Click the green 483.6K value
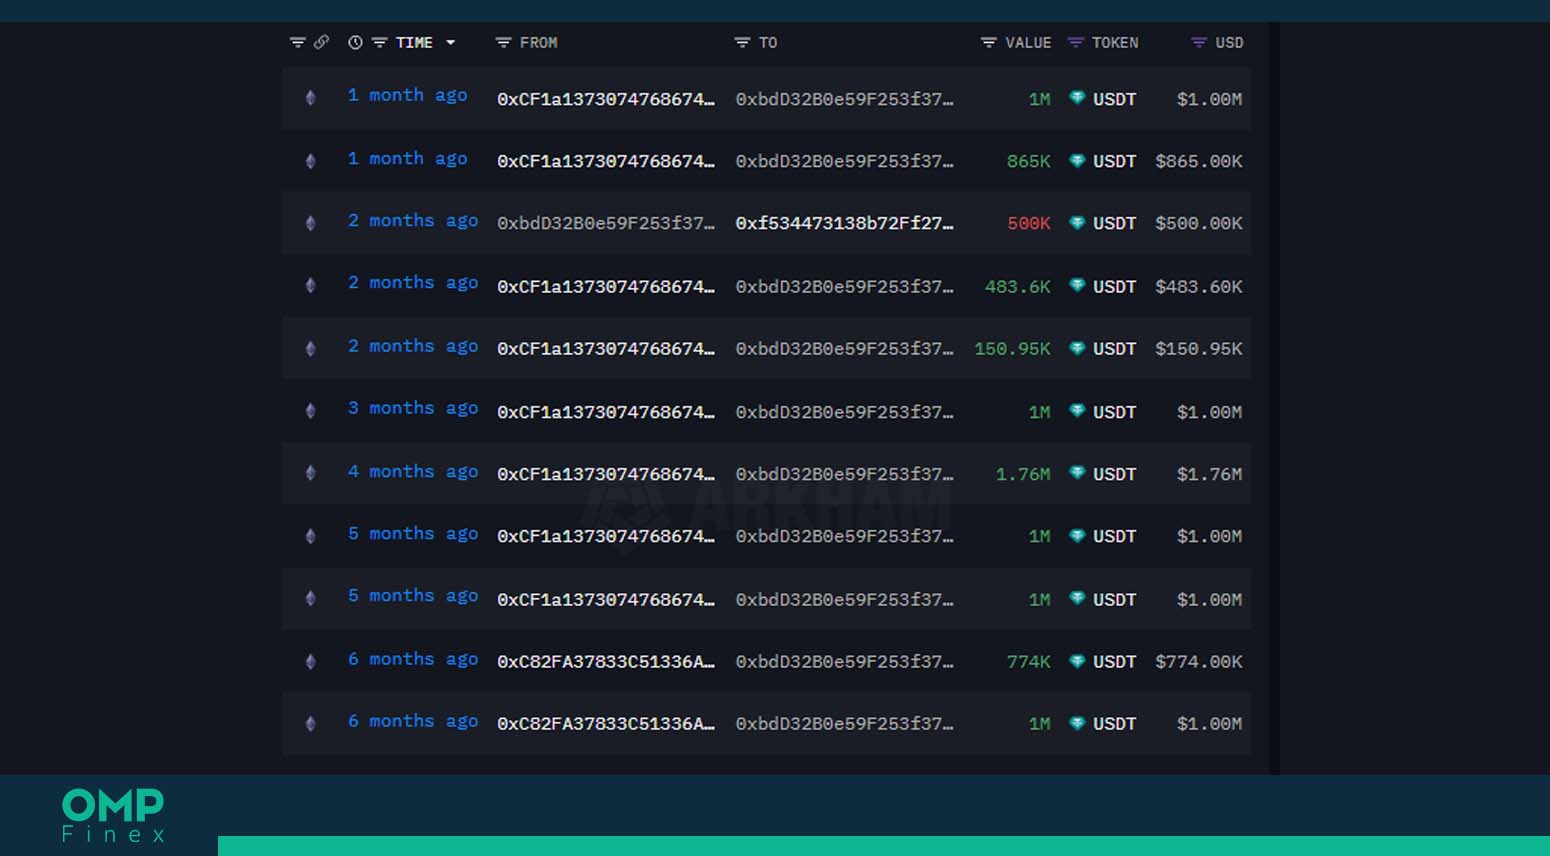This screenshot has height=856, width=1550. tap(1018, 286)
